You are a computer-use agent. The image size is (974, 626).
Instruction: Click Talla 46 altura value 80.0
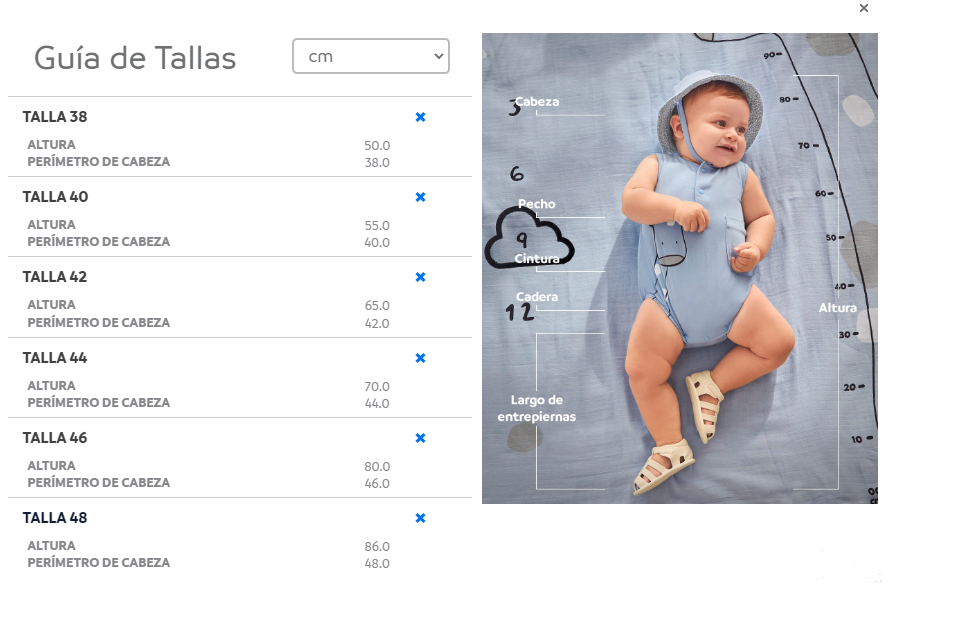[x=377, y=466]
